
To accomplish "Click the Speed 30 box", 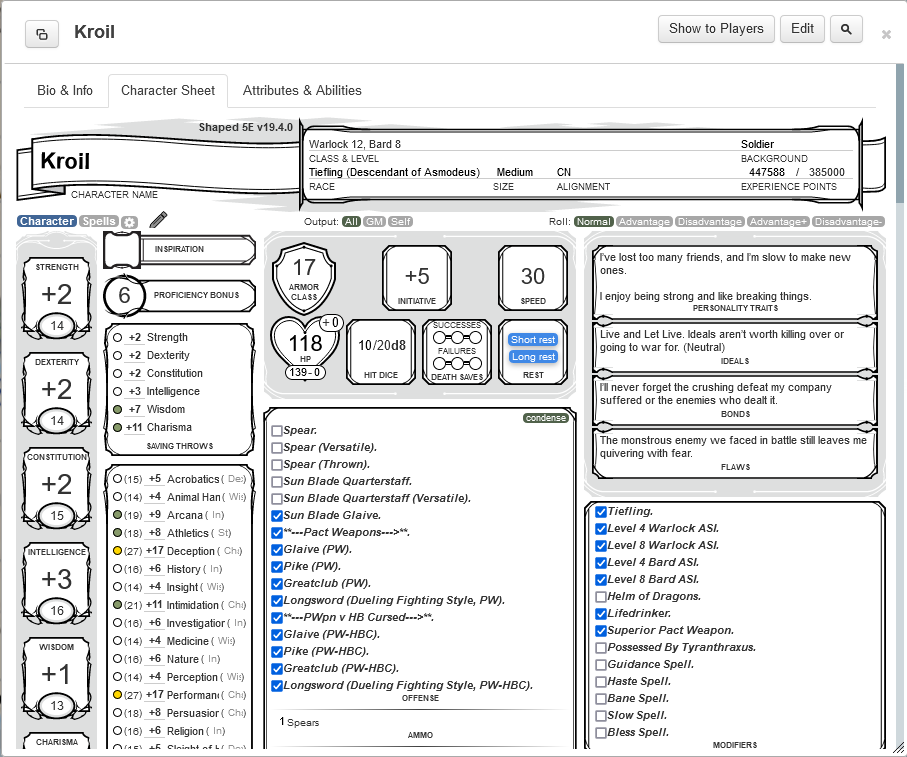I will [533, 278].
